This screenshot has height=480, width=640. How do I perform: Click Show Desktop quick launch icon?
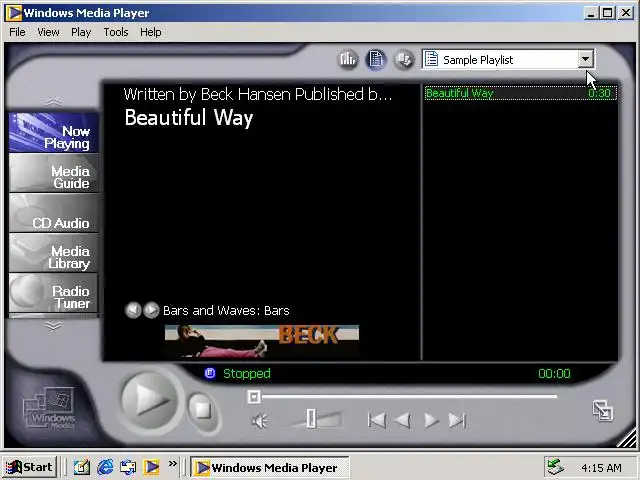pos(82,467)
